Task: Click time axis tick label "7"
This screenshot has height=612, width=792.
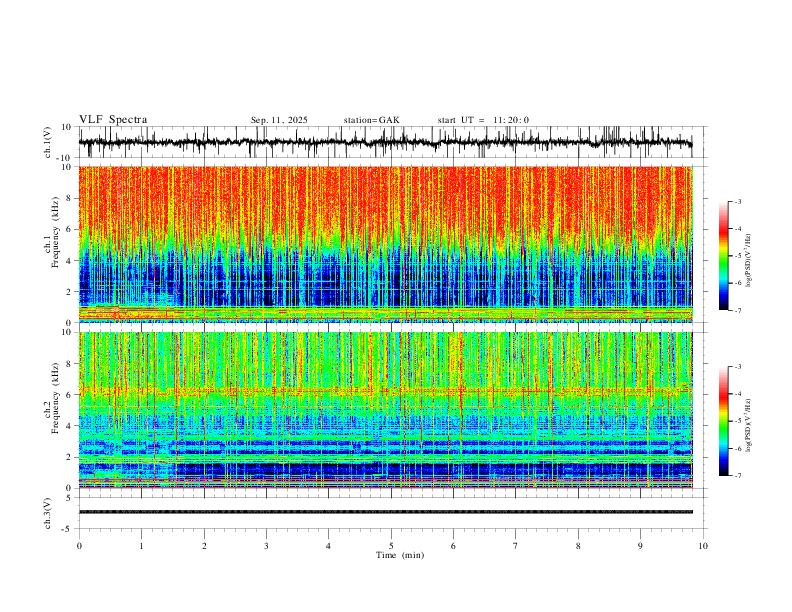Action: tap(516, 546)
